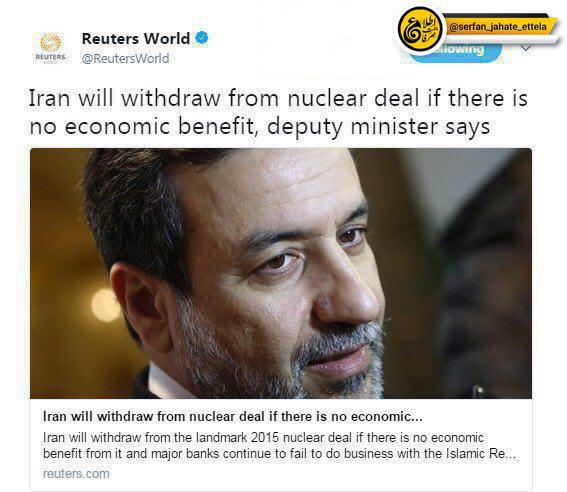
Task: Click the circular yellow calligraphy watermark logo
Action: tap(420, 29)
